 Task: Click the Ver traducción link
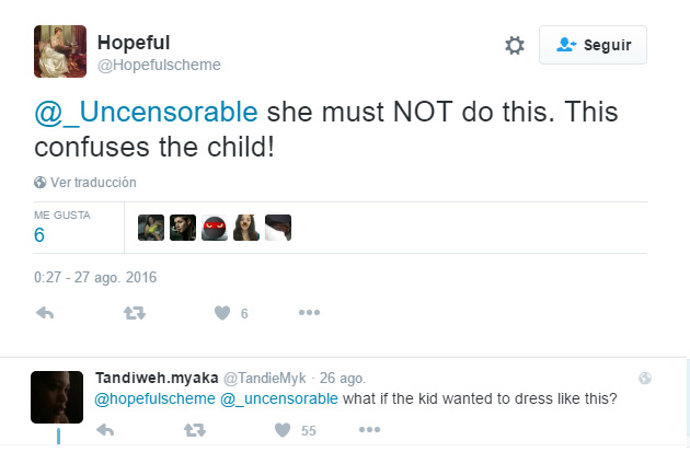85,183
